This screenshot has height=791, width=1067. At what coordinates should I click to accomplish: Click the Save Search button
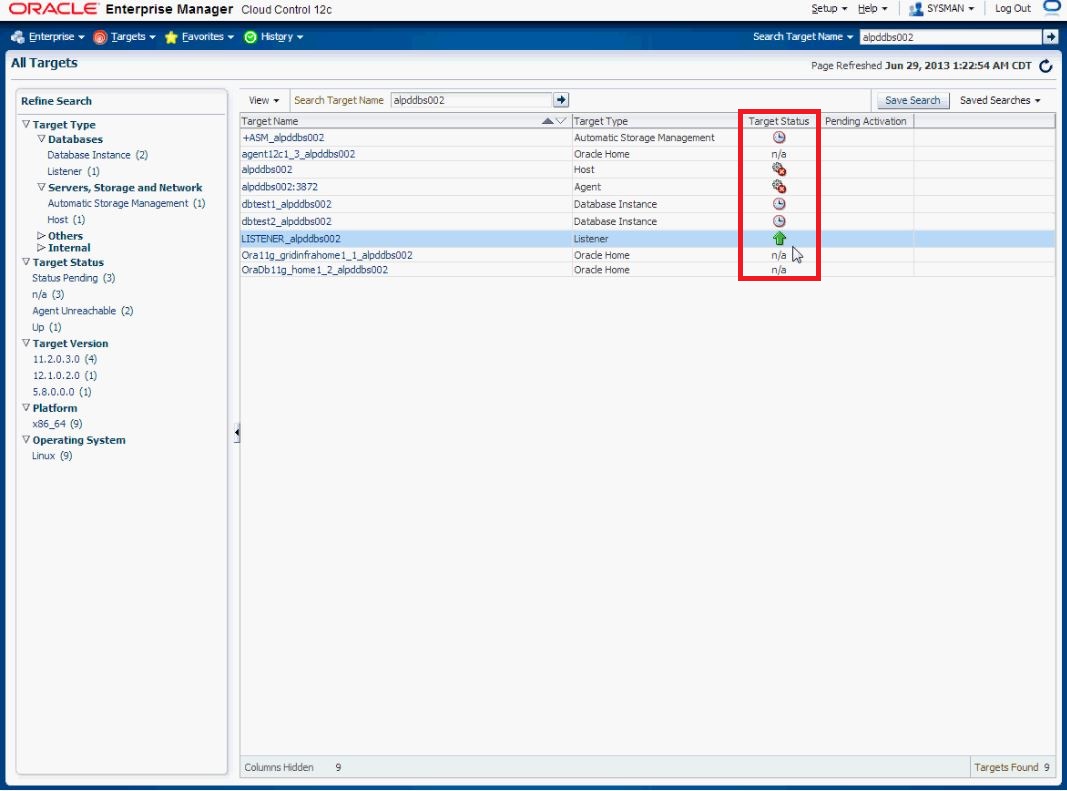coord(911,100)
